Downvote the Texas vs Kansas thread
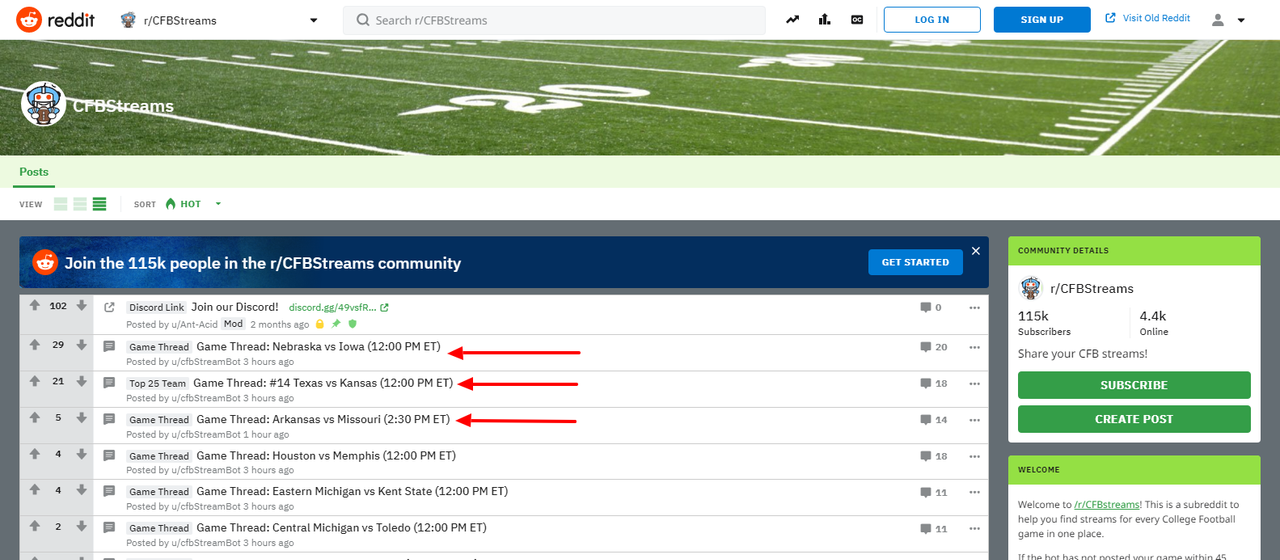This screenshot has width=1280, height=560. coord(81,381)
